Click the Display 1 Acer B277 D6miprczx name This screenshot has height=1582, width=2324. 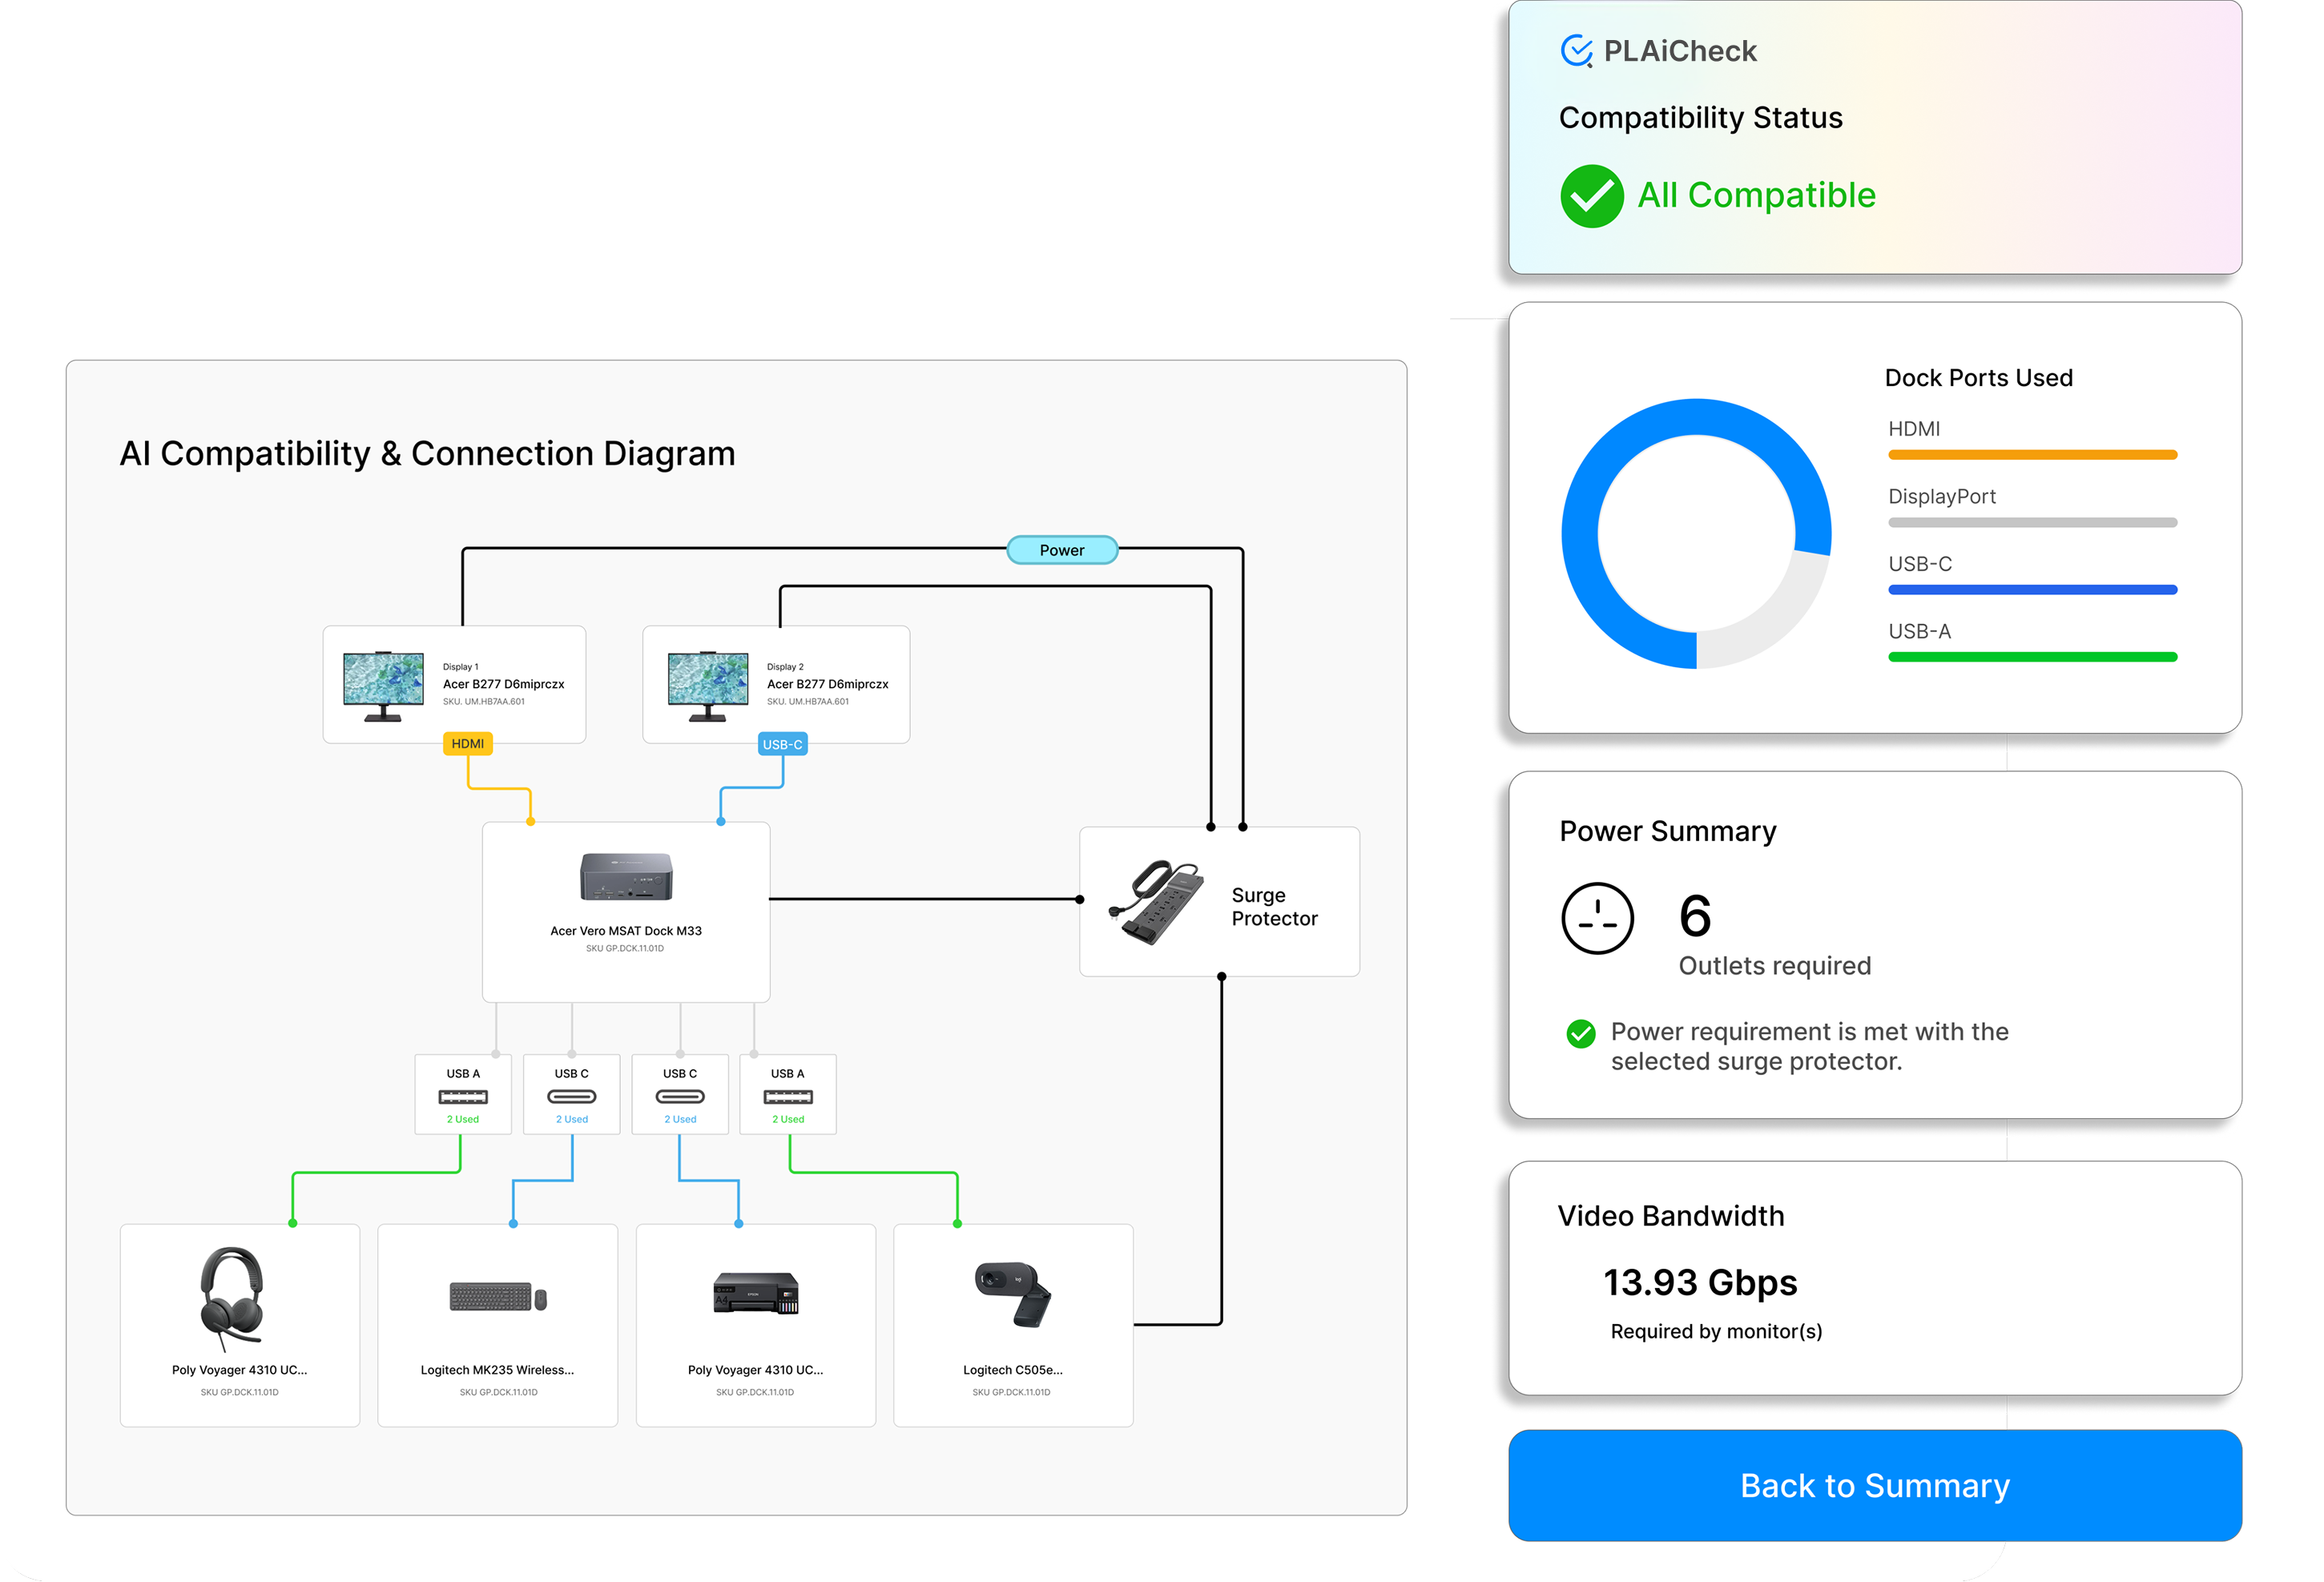coord(503,684)
